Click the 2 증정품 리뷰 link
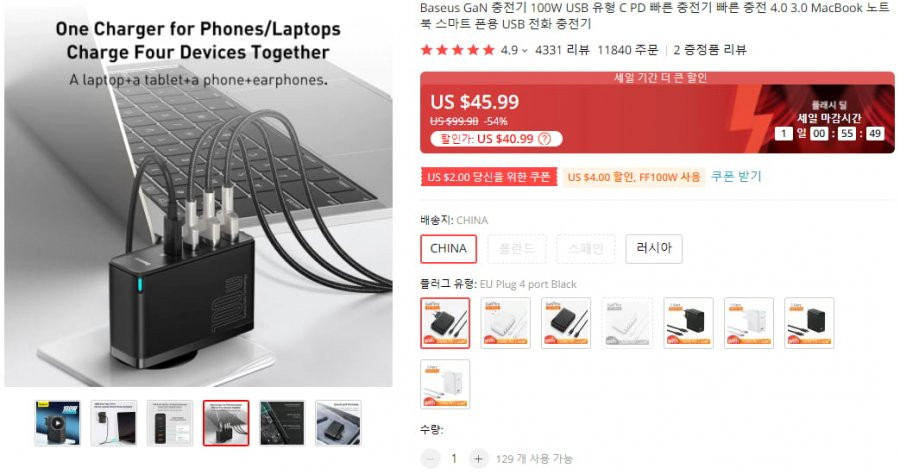This screenshot has width=900, height=474. [709, 50]
